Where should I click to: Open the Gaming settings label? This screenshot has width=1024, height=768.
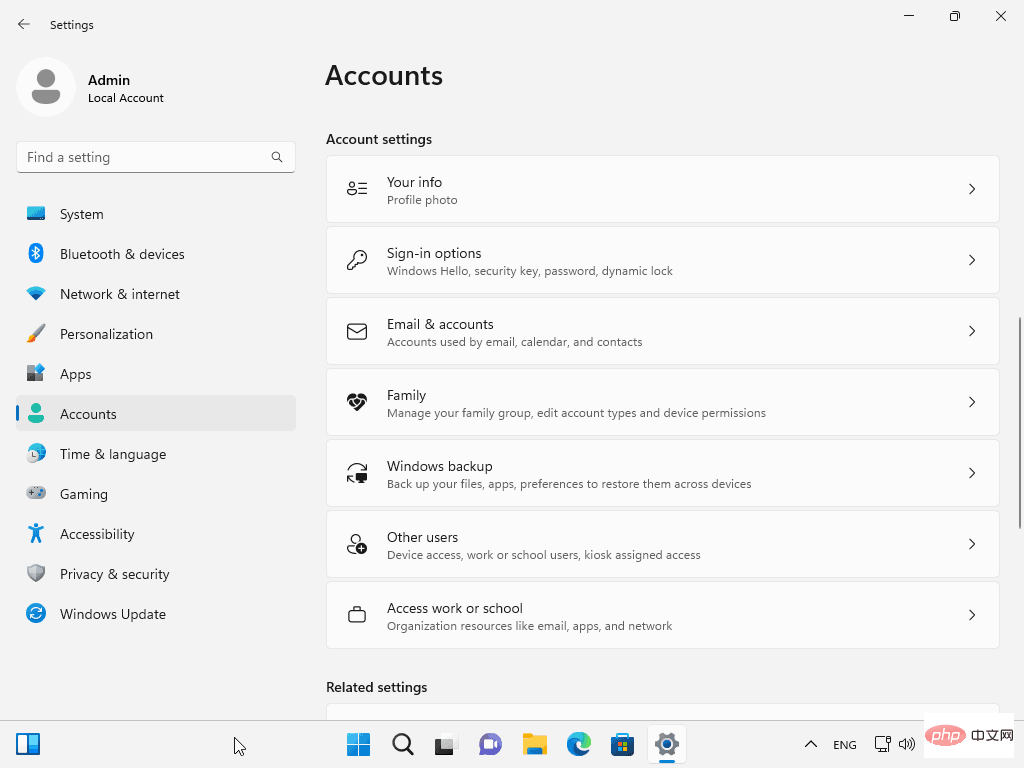click(x=84, y=494)
